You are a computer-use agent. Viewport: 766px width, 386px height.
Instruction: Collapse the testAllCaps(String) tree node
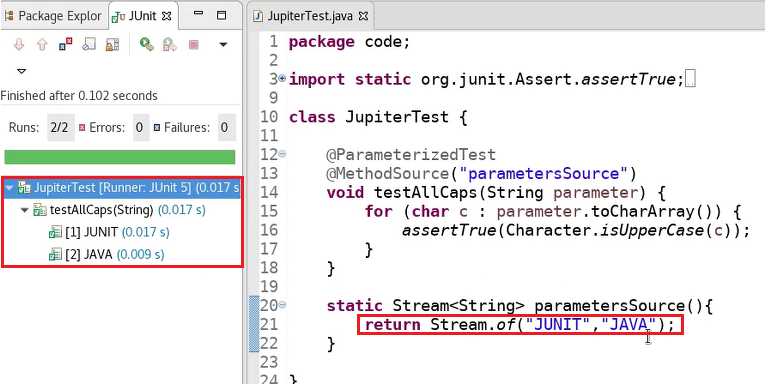[25, 211]
